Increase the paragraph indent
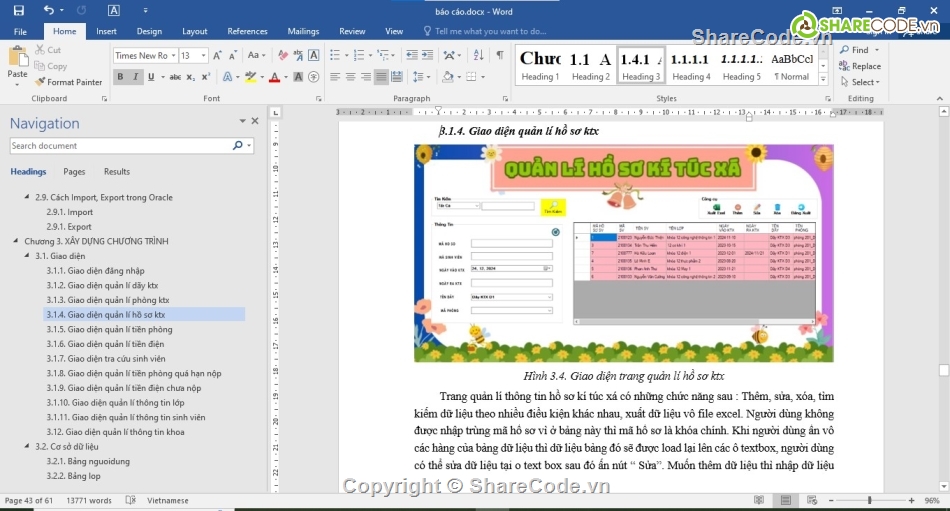The height and width of the screenshot is (511, 950). tap(427, 56)
